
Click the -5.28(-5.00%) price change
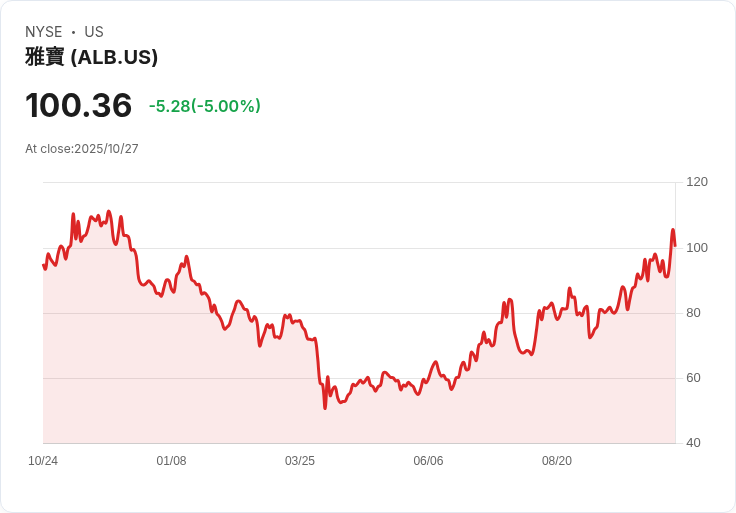coord(204,106)
